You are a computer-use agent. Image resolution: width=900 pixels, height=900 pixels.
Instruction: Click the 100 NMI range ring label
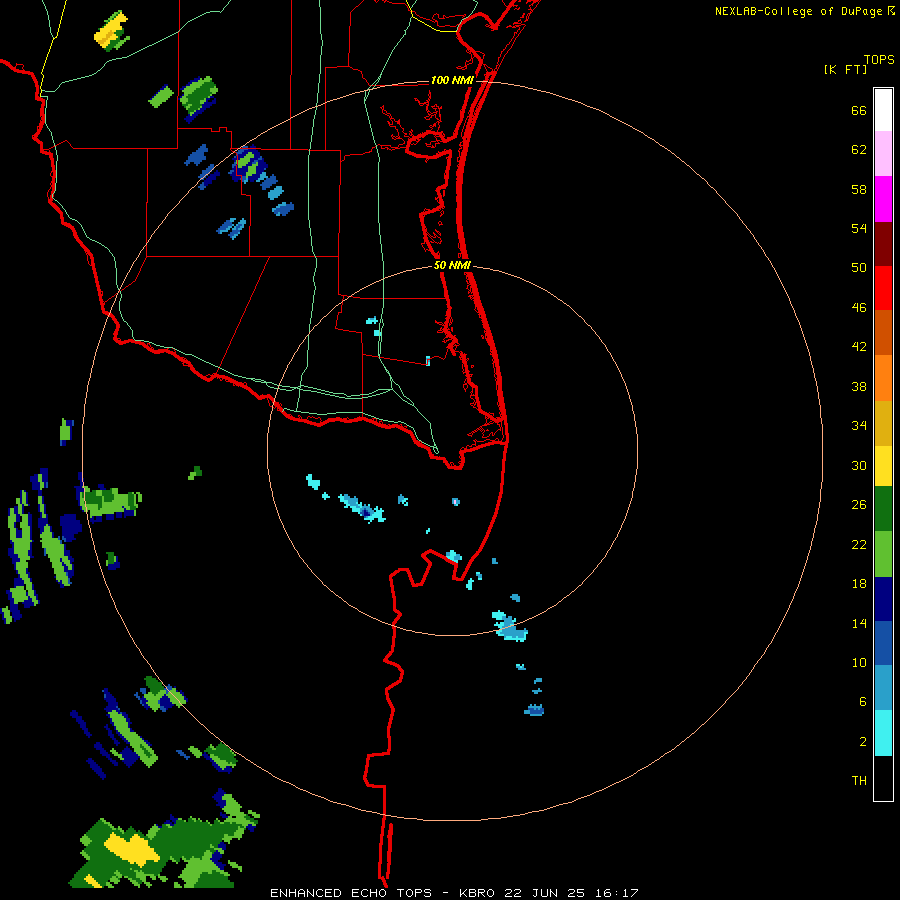point(452,80)
